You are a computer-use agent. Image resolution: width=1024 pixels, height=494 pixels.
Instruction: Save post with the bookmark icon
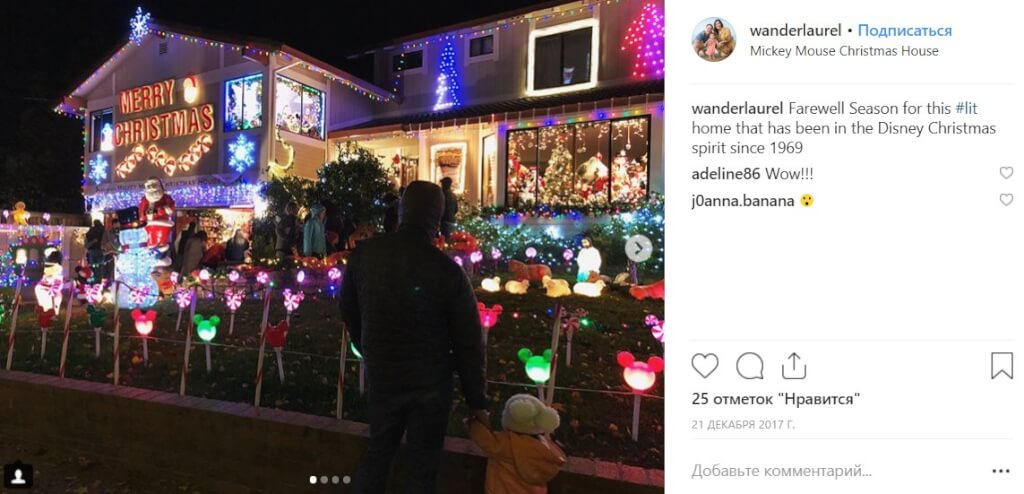point(1001,366)
